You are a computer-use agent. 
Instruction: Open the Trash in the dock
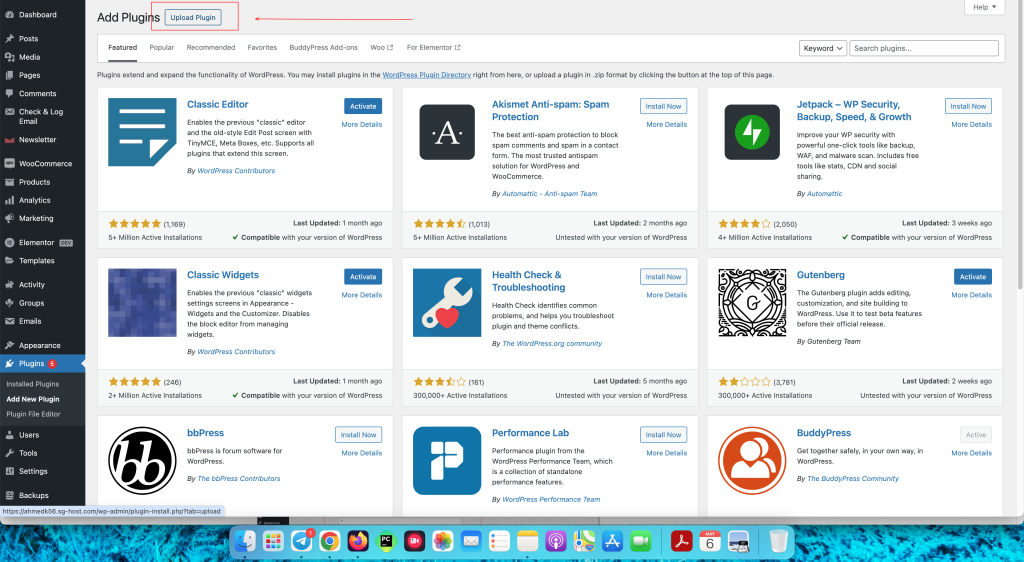pyautogui.click(x=778, y=540)
